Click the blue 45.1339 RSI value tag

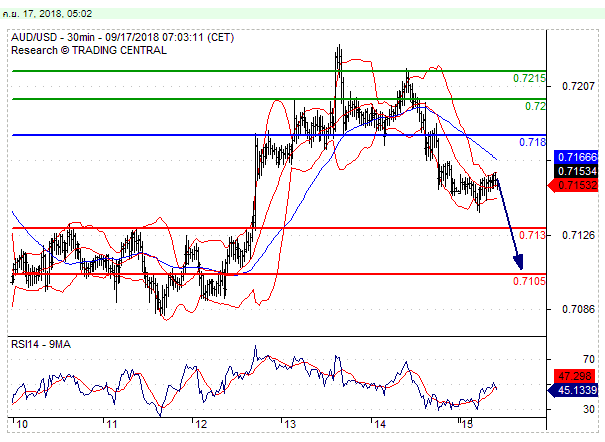(x=573, y=390)
